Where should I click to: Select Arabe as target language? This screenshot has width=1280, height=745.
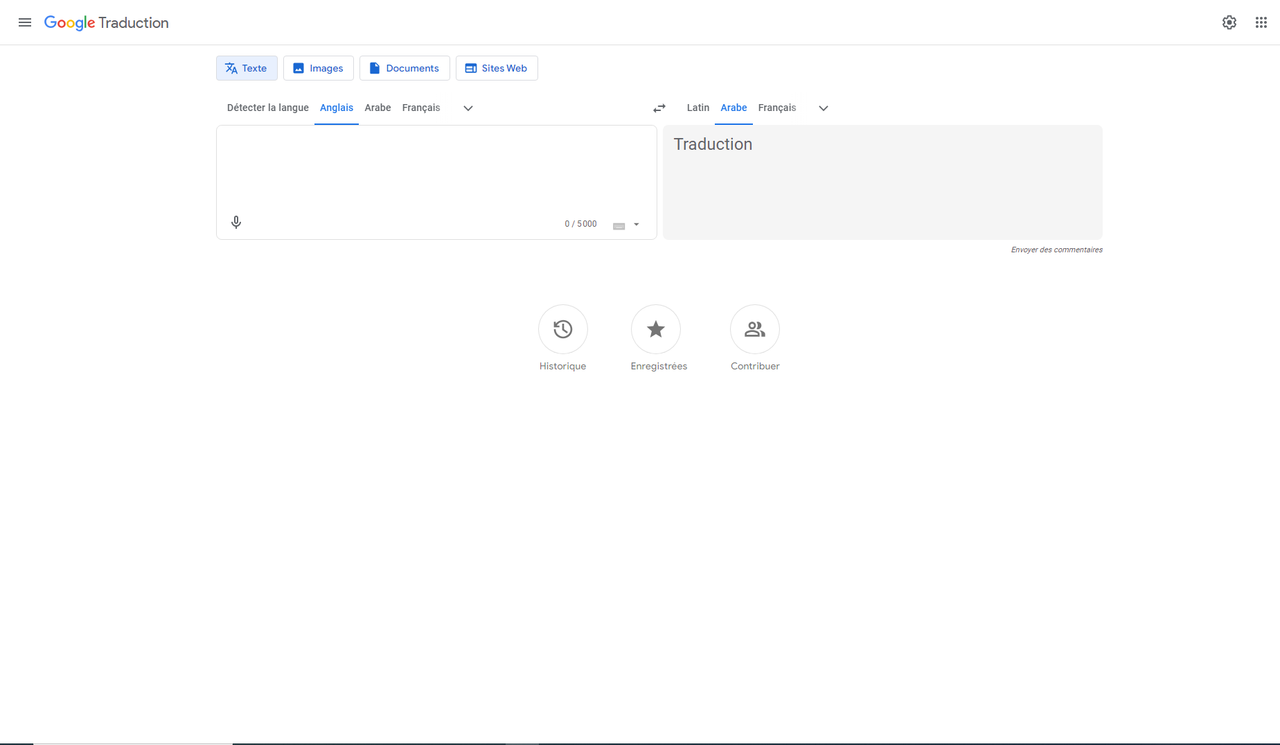pos(734,108)
